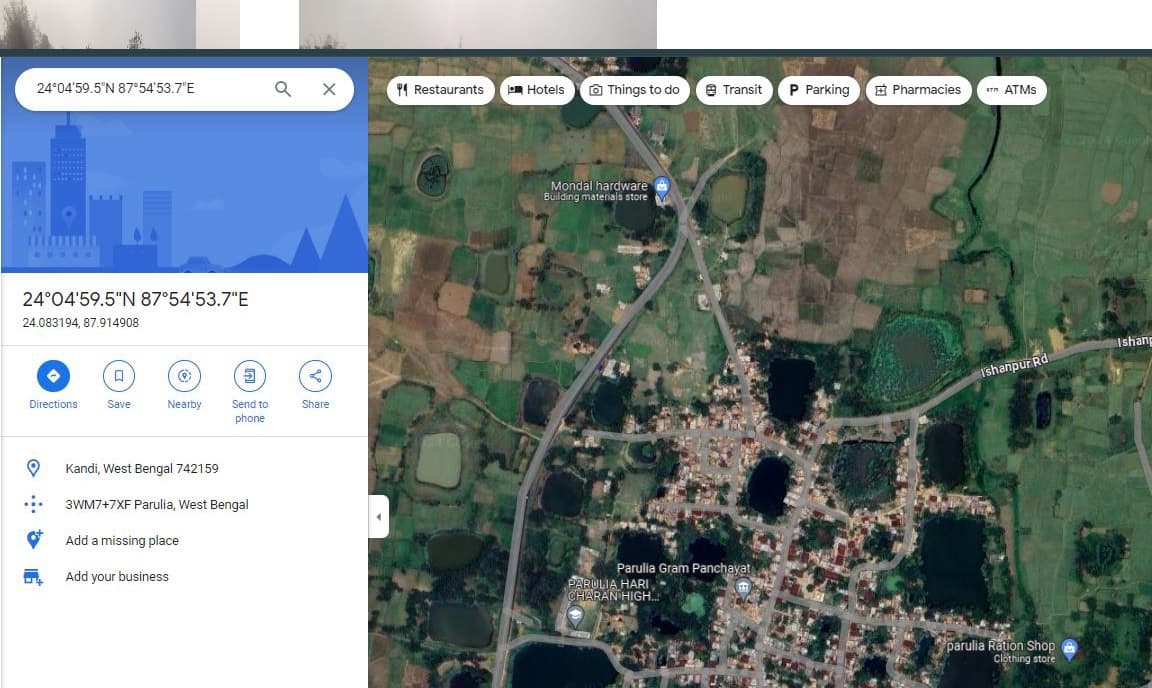
Task: Click Add a missing place
Action: click(x=122, y=540)
